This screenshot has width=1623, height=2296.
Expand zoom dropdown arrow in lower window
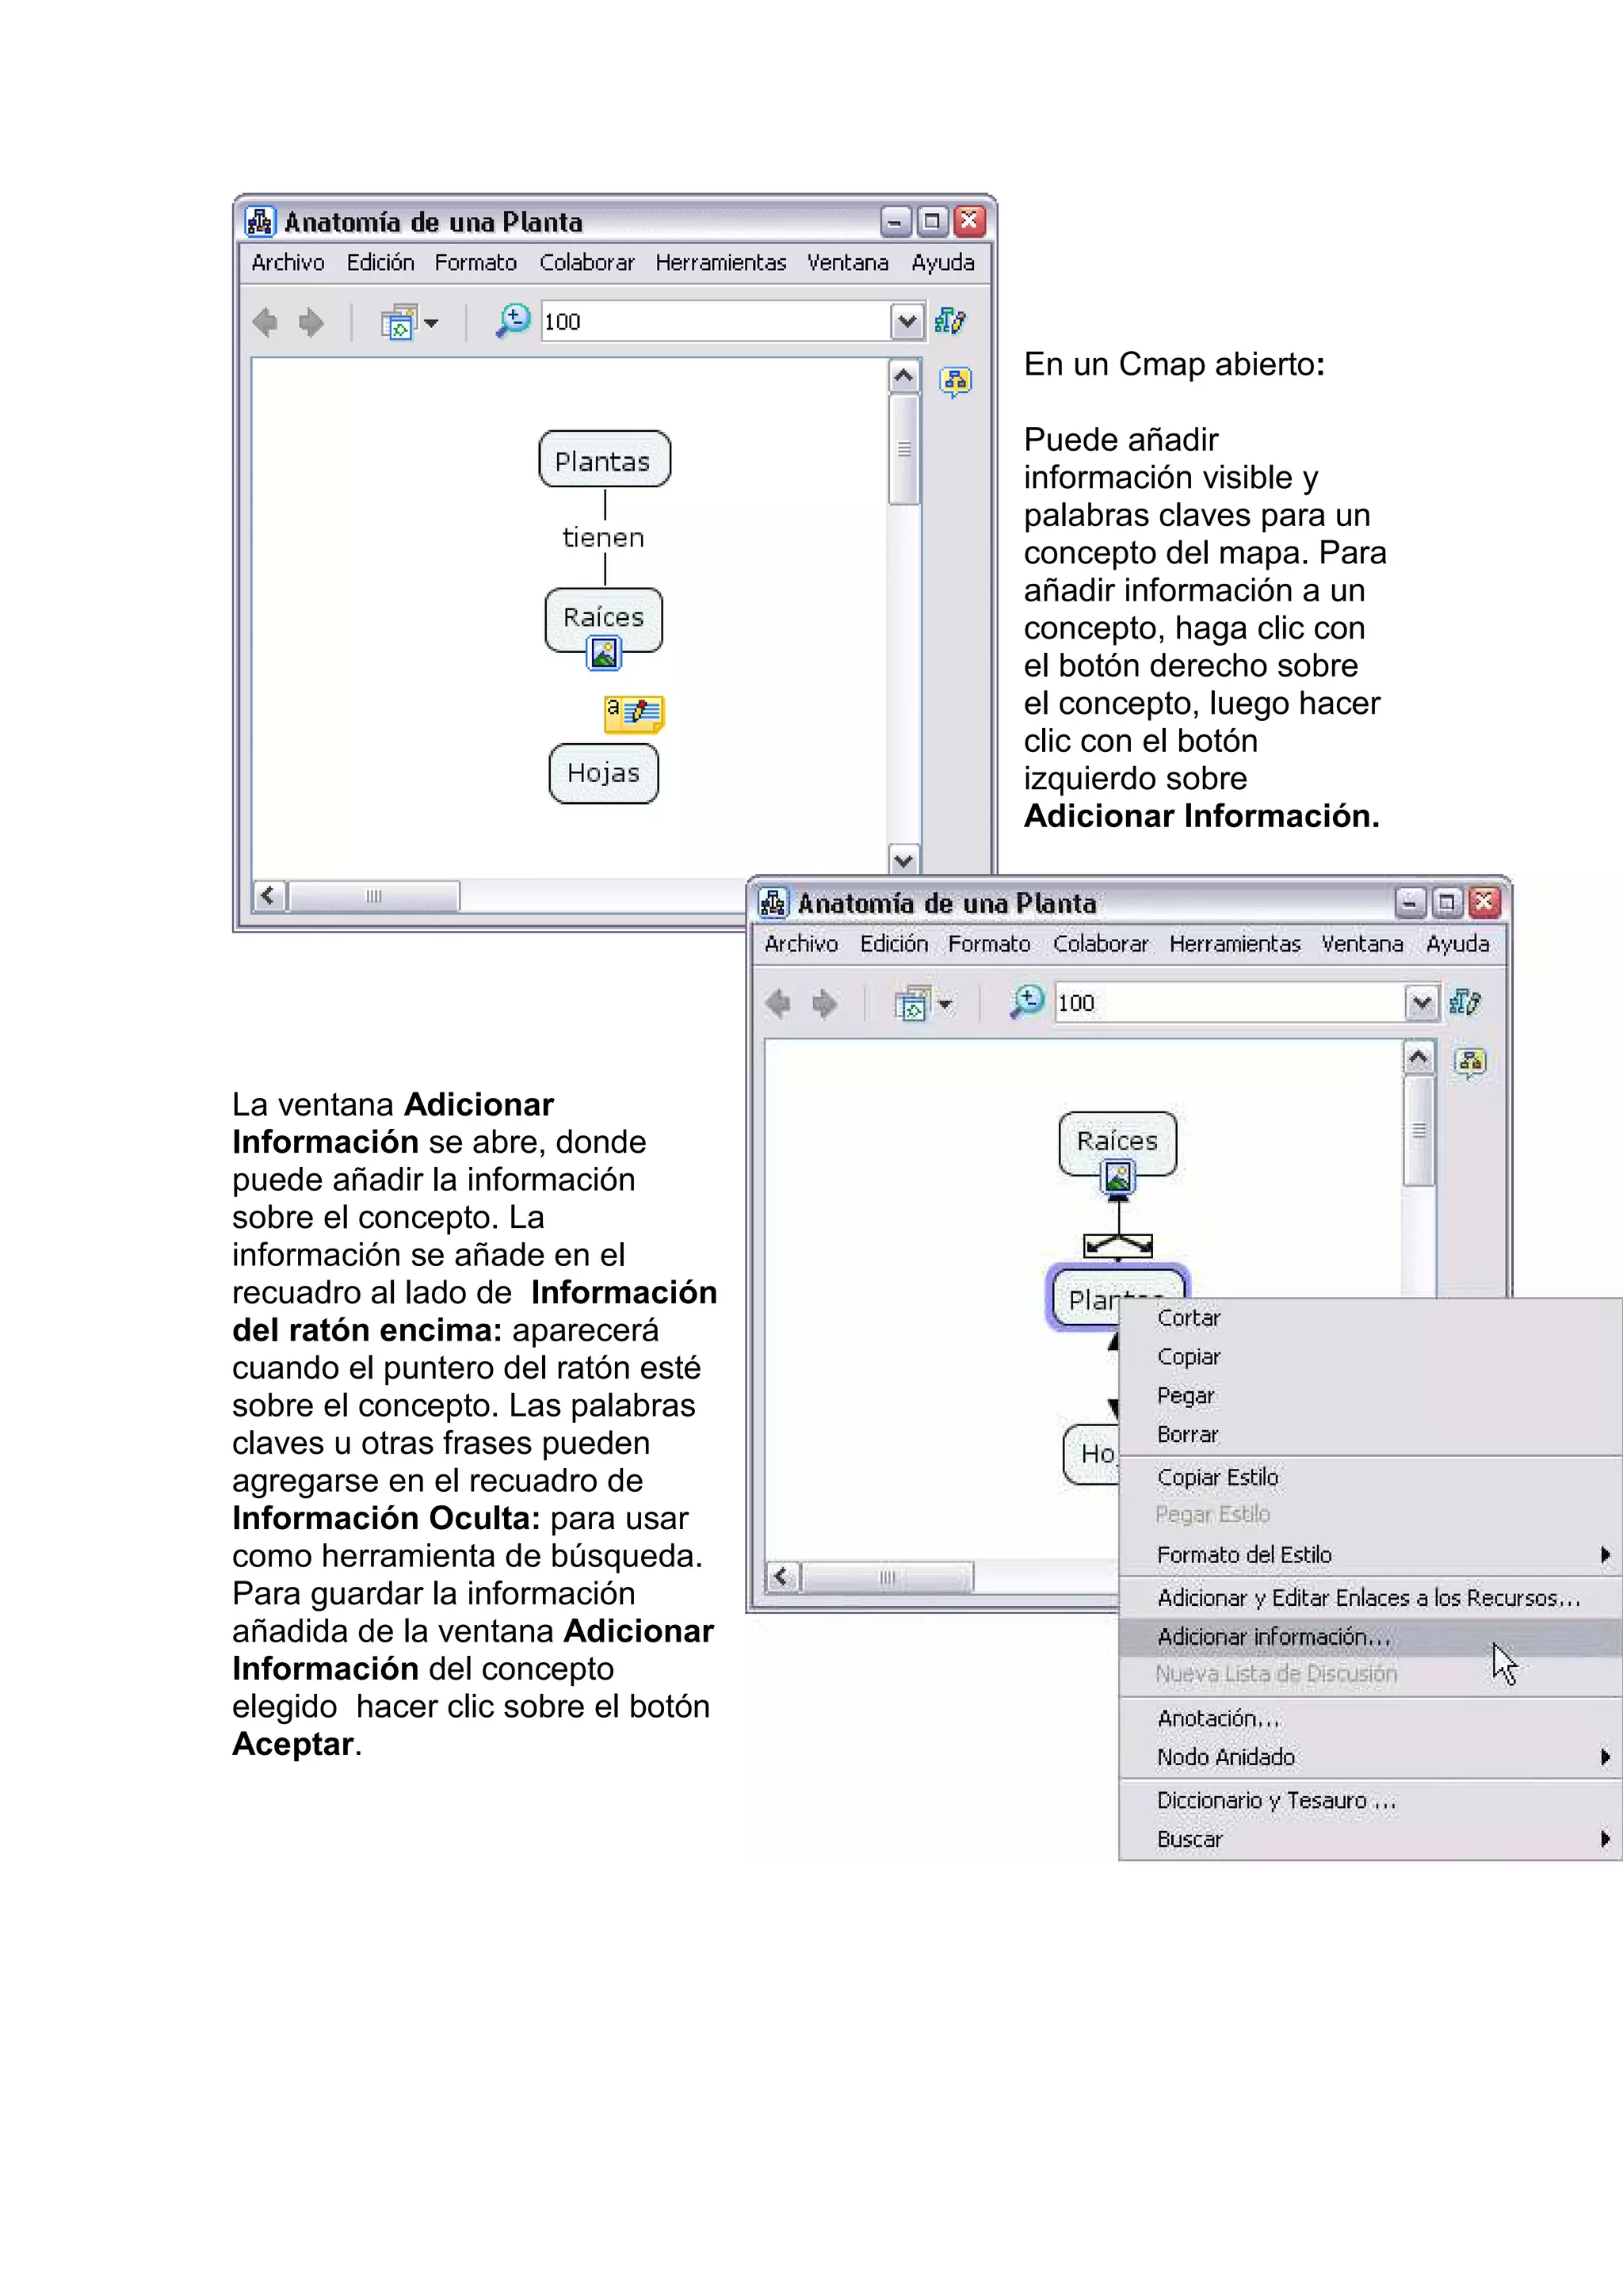pyautogui.click(x=1421, y=1002)
